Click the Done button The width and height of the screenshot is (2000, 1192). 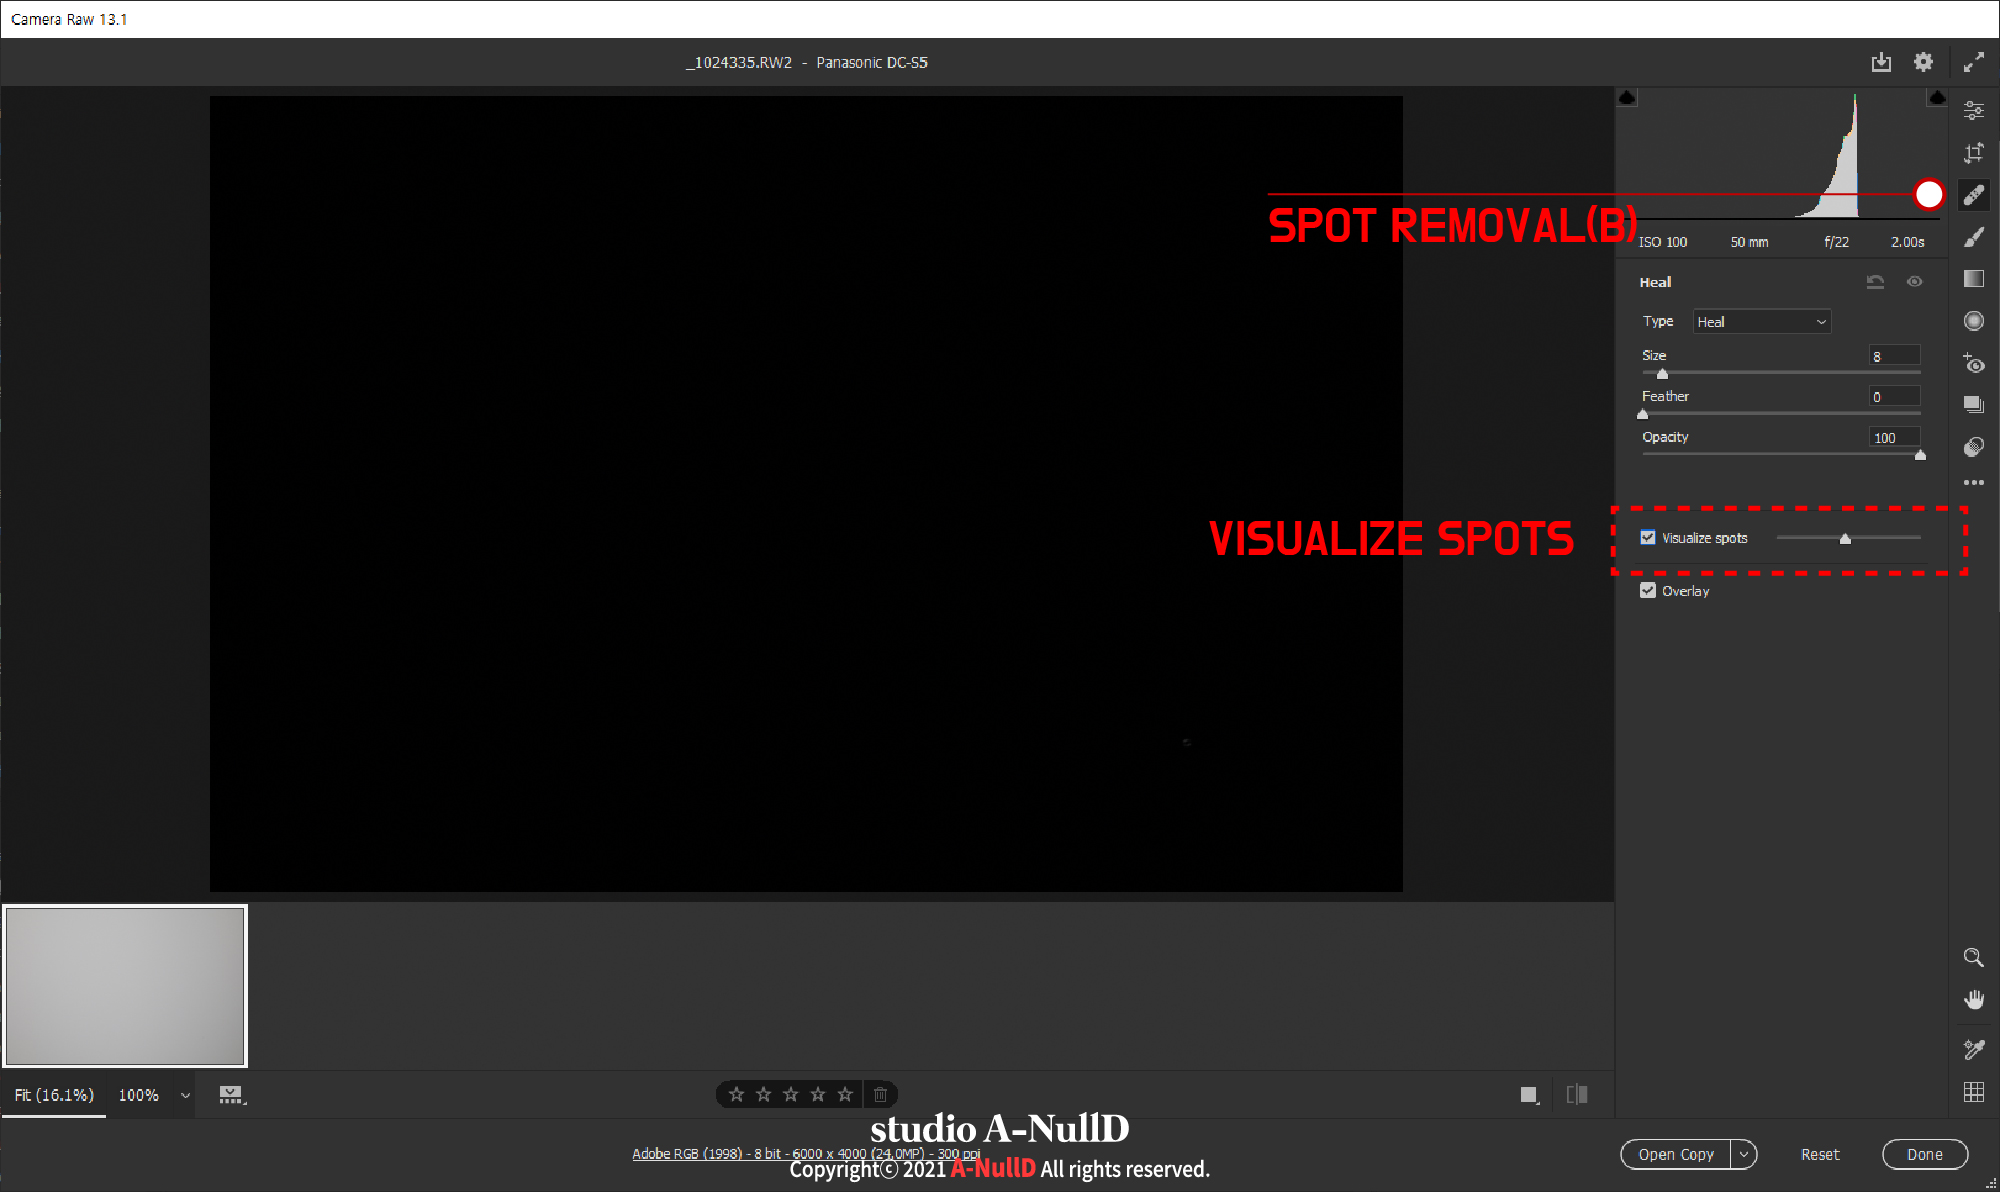pos(1924,1154)
